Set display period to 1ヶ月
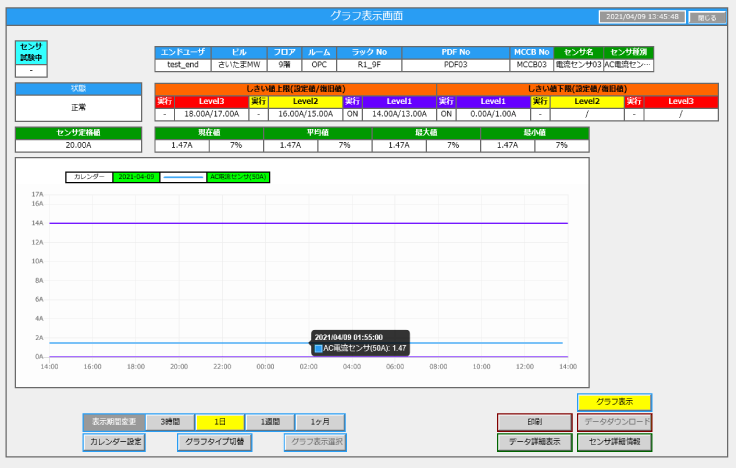The height and width of the screenshot is (468, 736). click(320, 422)
